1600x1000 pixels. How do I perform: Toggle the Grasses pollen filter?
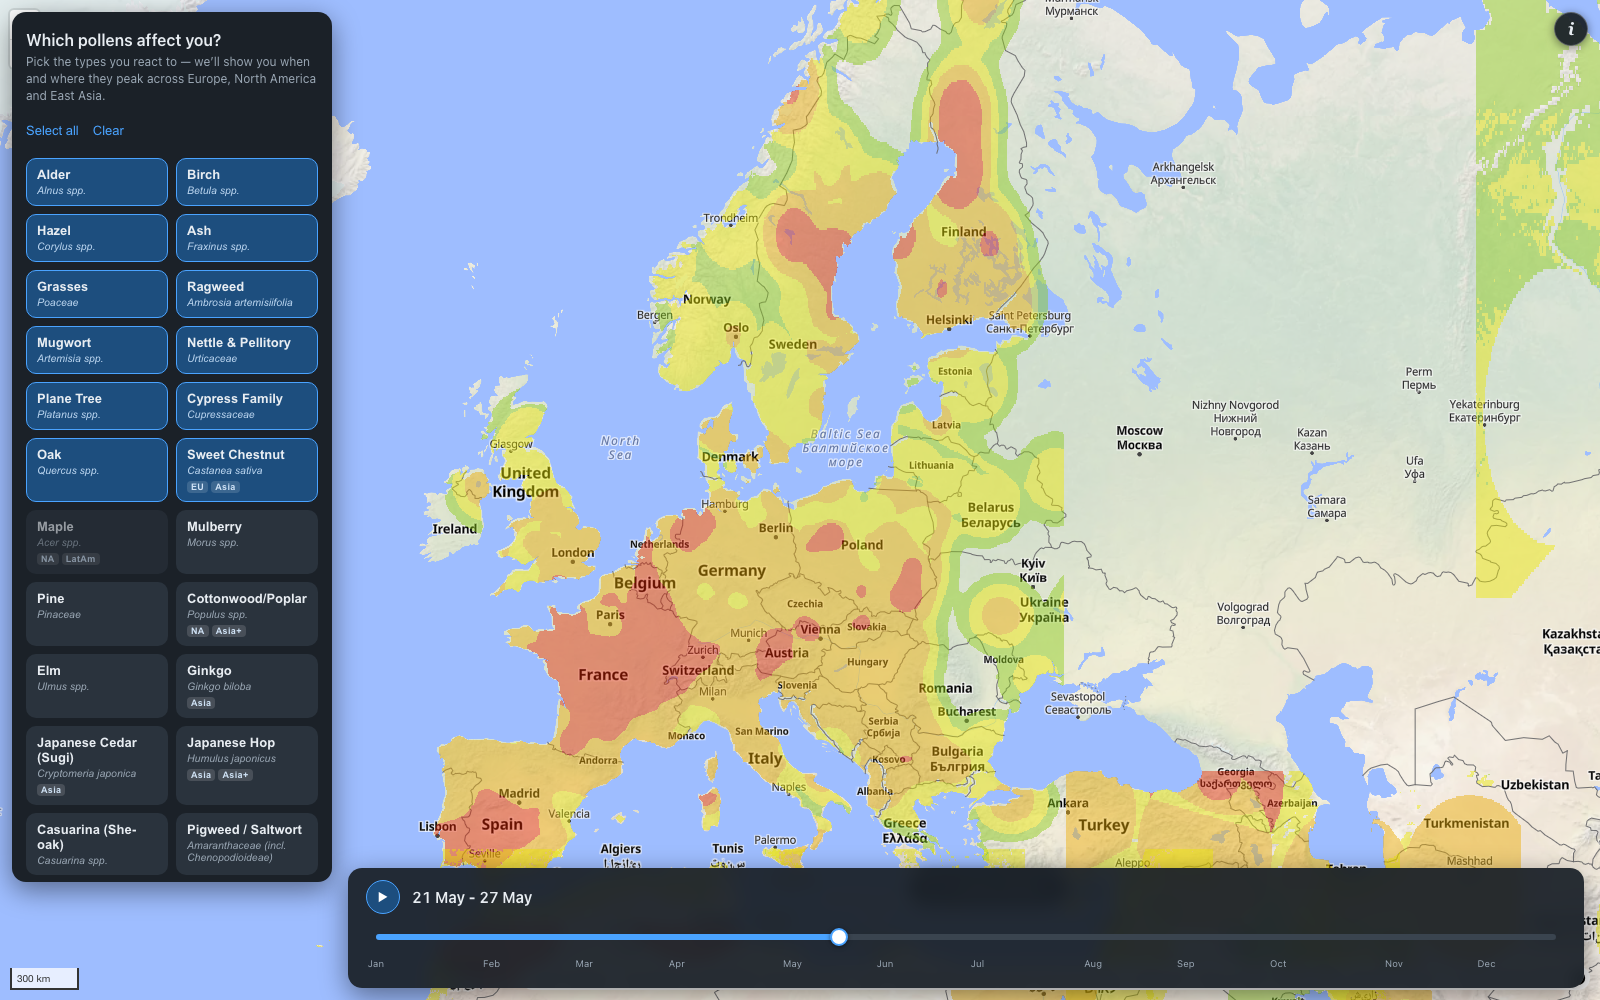coord(97,294)
